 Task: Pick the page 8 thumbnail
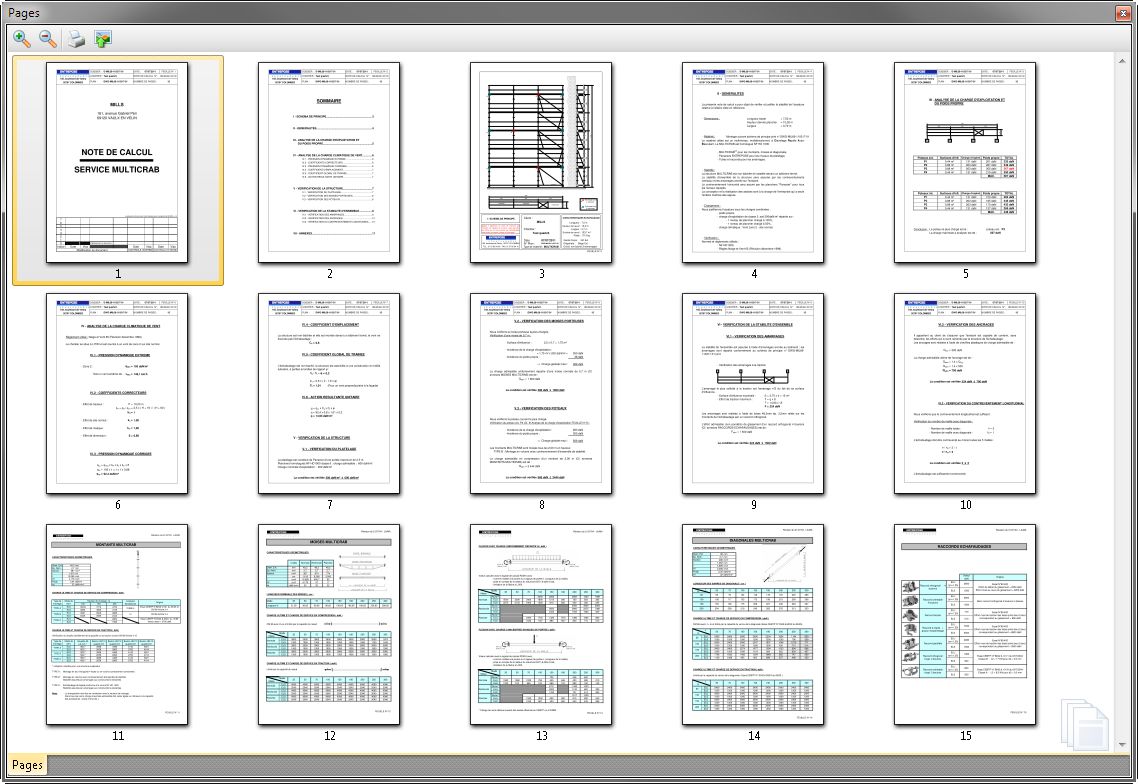tap(541, 393)
